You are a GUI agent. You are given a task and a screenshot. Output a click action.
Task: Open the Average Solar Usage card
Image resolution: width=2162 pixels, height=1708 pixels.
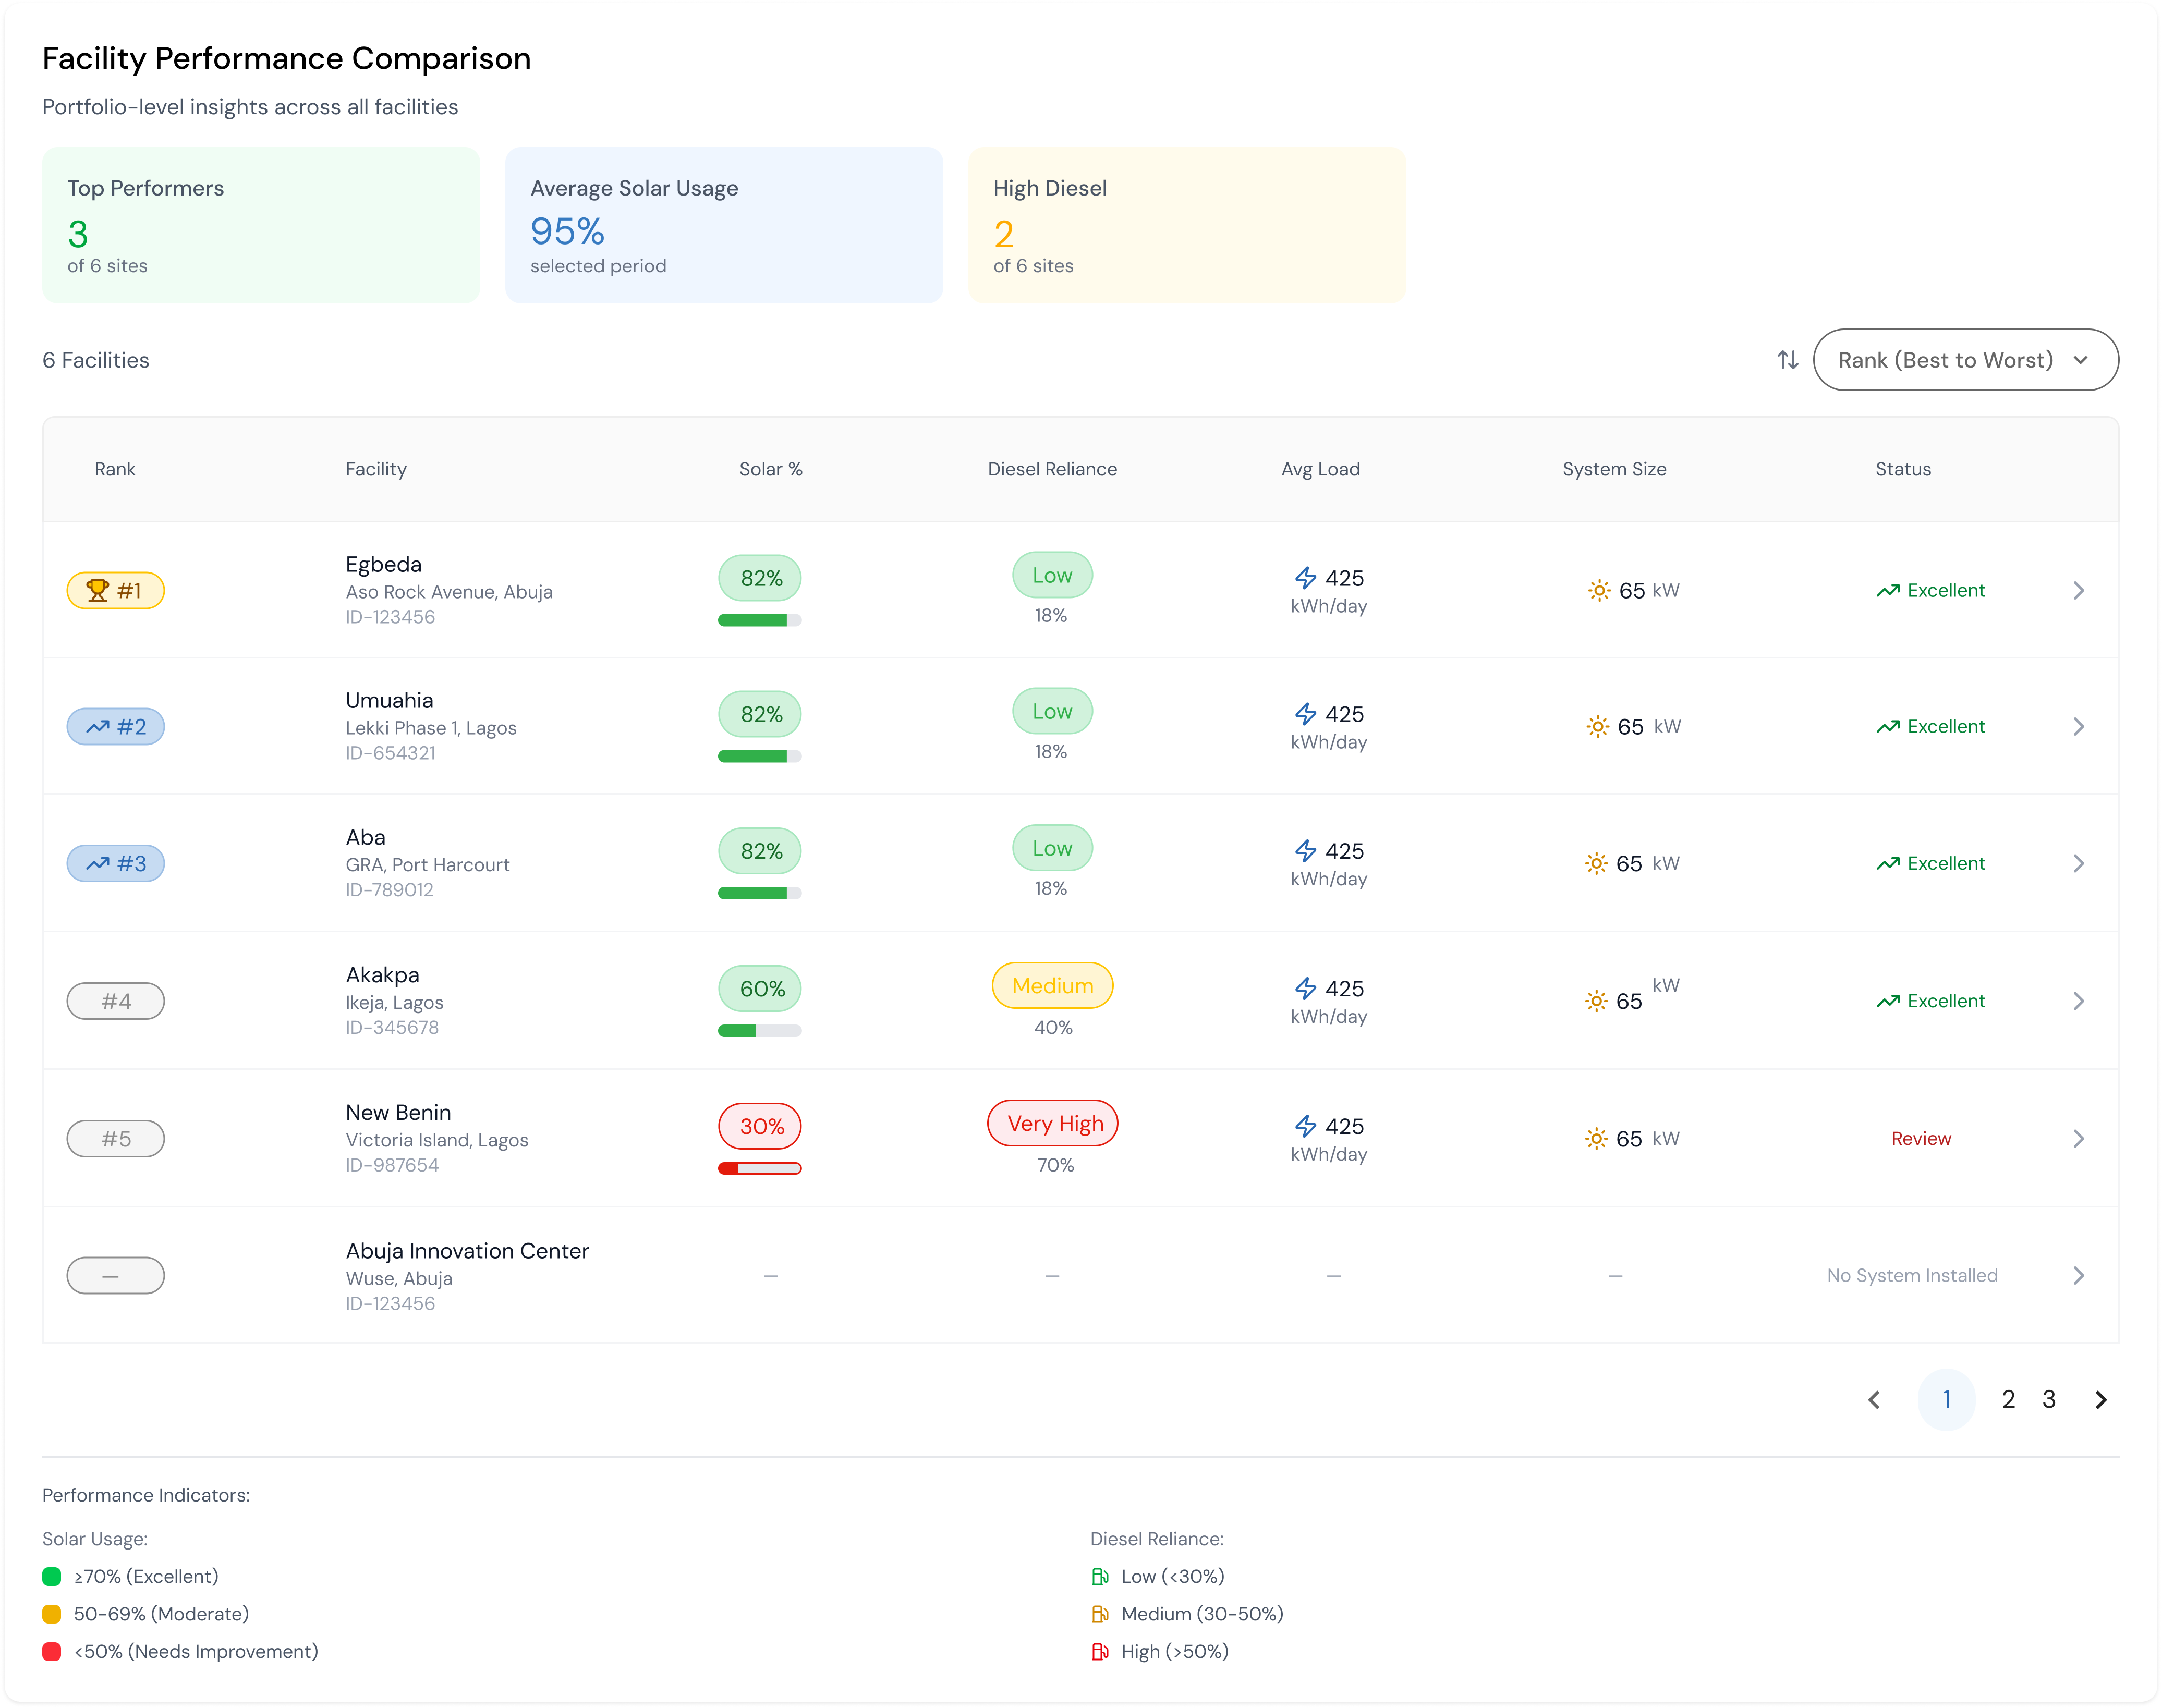tap(724, 225)
